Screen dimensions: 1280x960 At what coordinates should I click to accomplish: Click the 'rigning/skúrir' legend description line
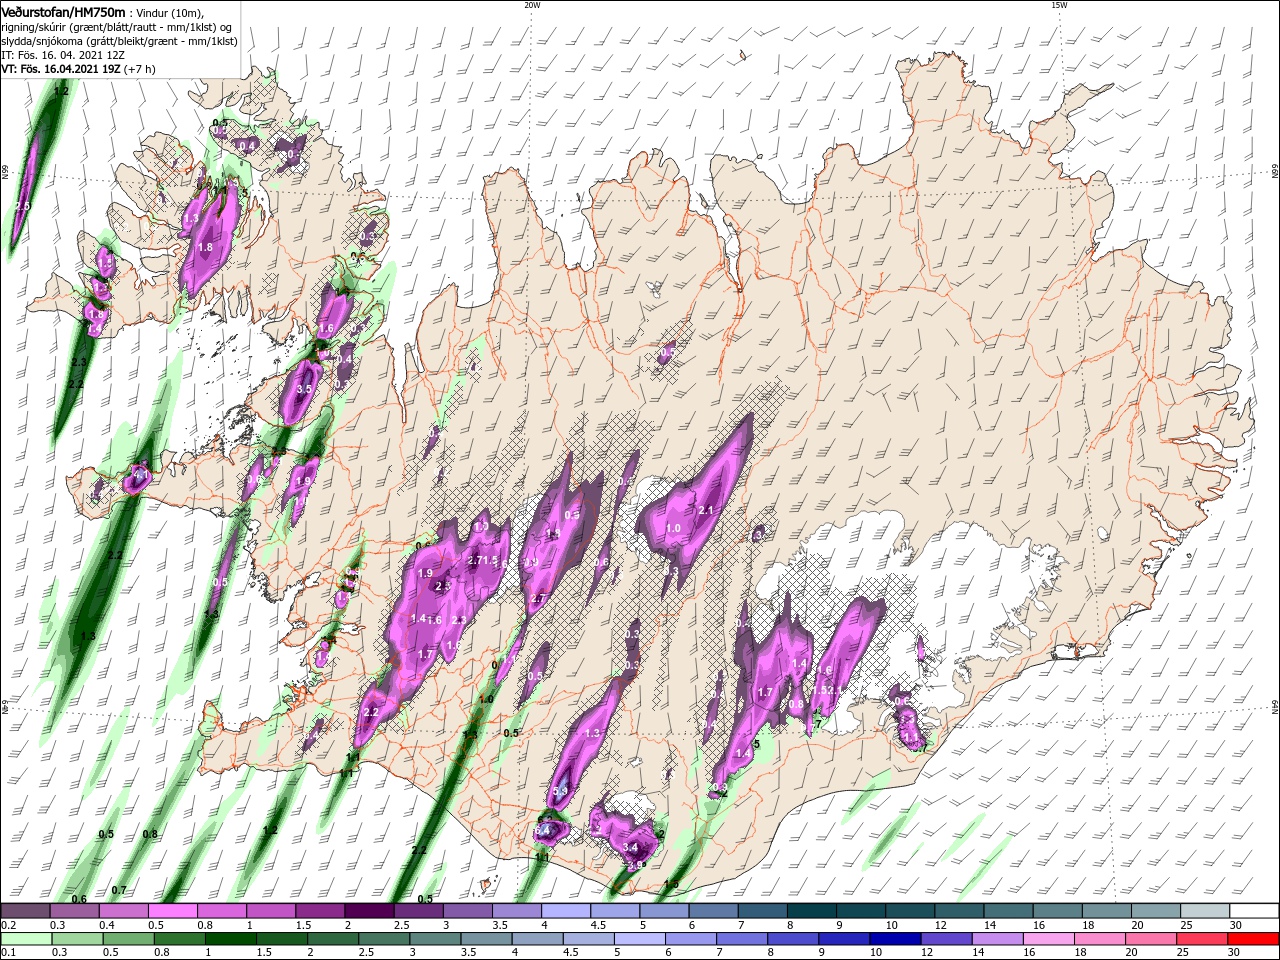(115, 26)
